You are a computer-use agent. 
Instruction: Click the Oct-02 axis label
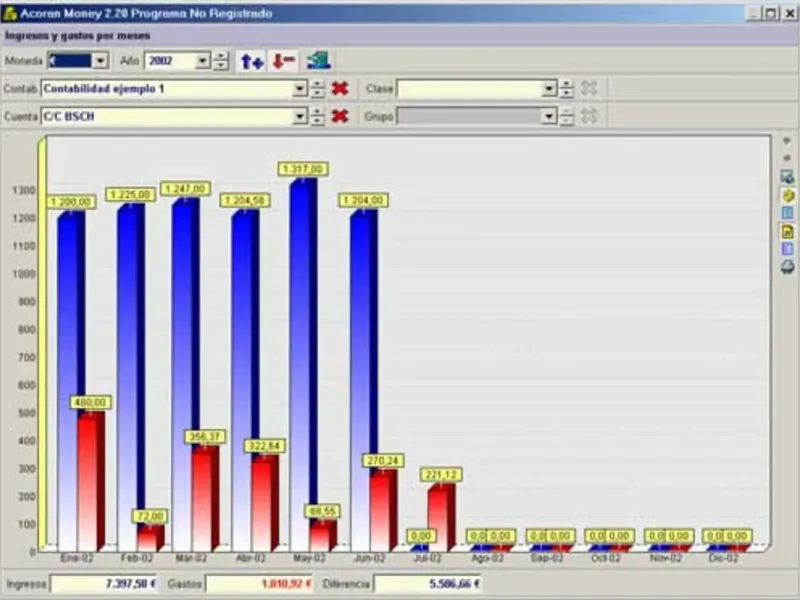click(x=606, y=558)
